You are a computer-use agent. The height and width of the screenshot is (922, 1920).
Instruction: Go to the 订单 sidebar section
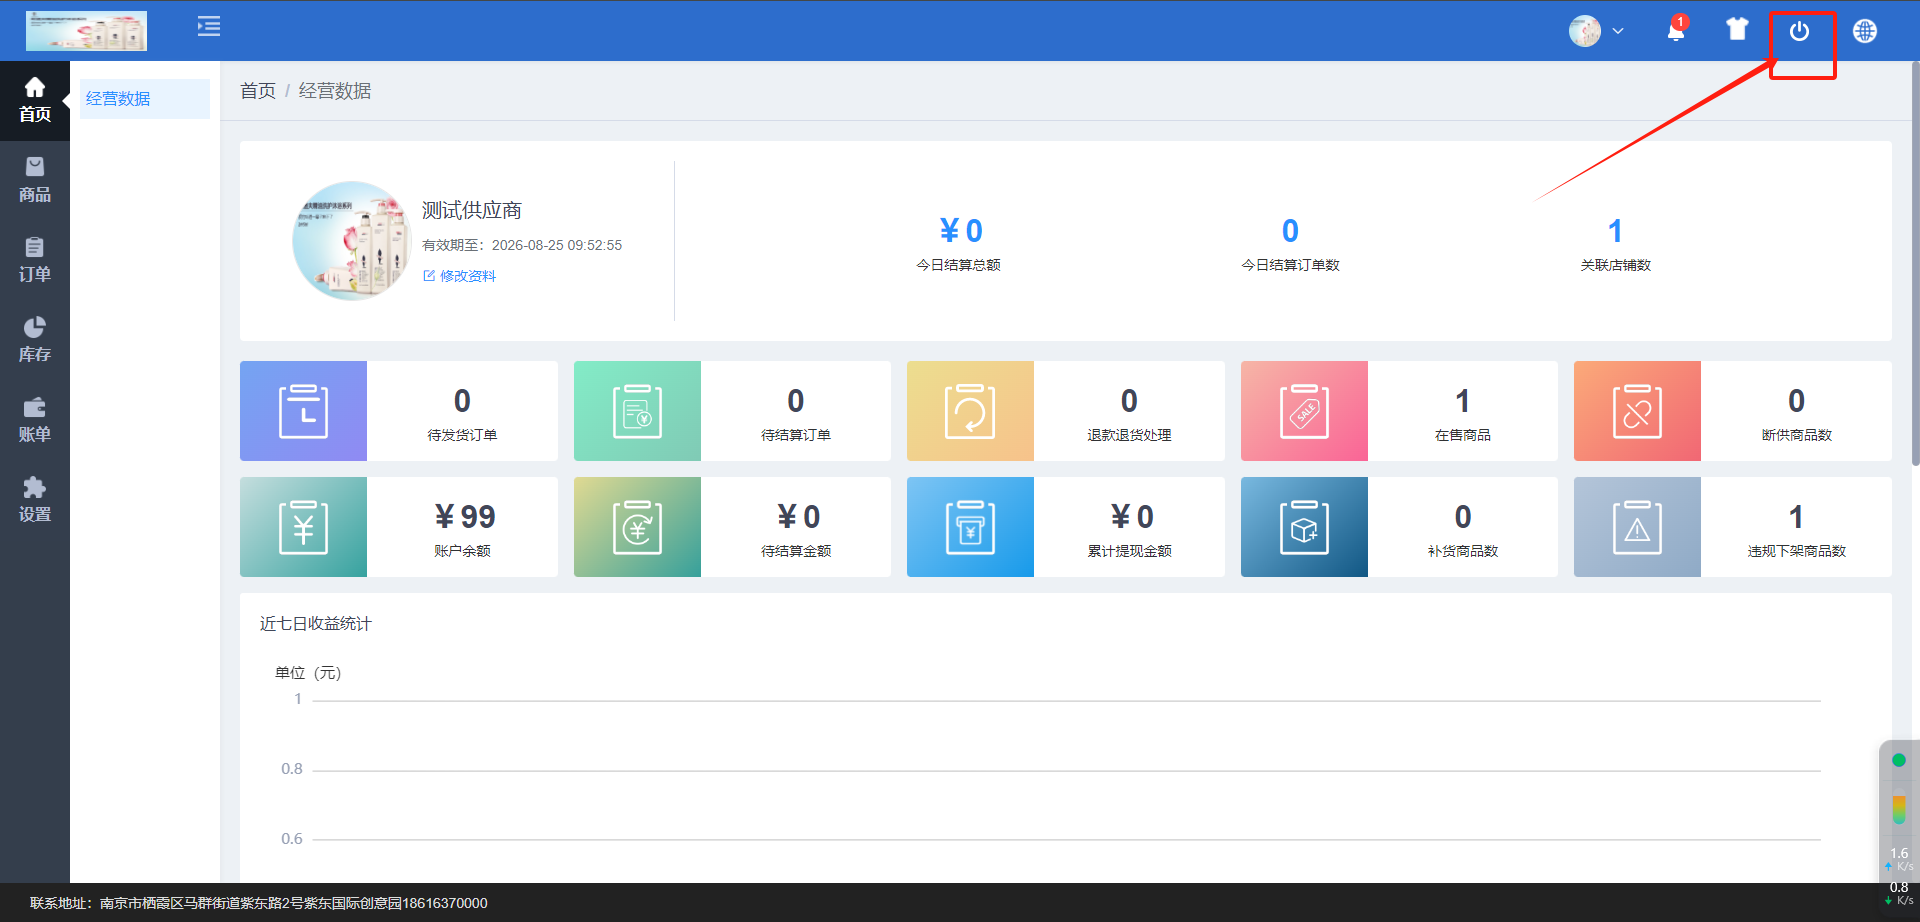pos(35,260)
